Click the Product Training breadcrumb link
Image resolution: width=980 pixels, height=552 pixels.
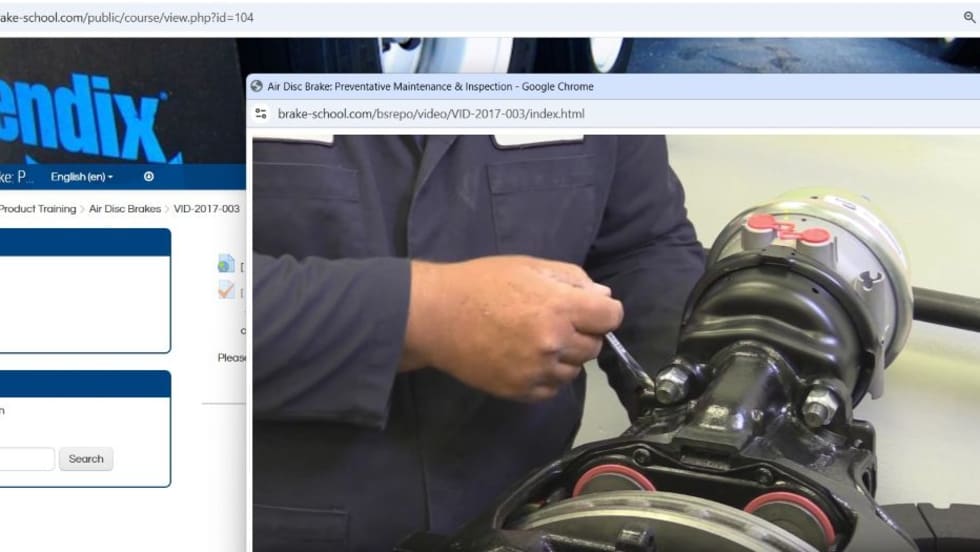click(38, 209)
